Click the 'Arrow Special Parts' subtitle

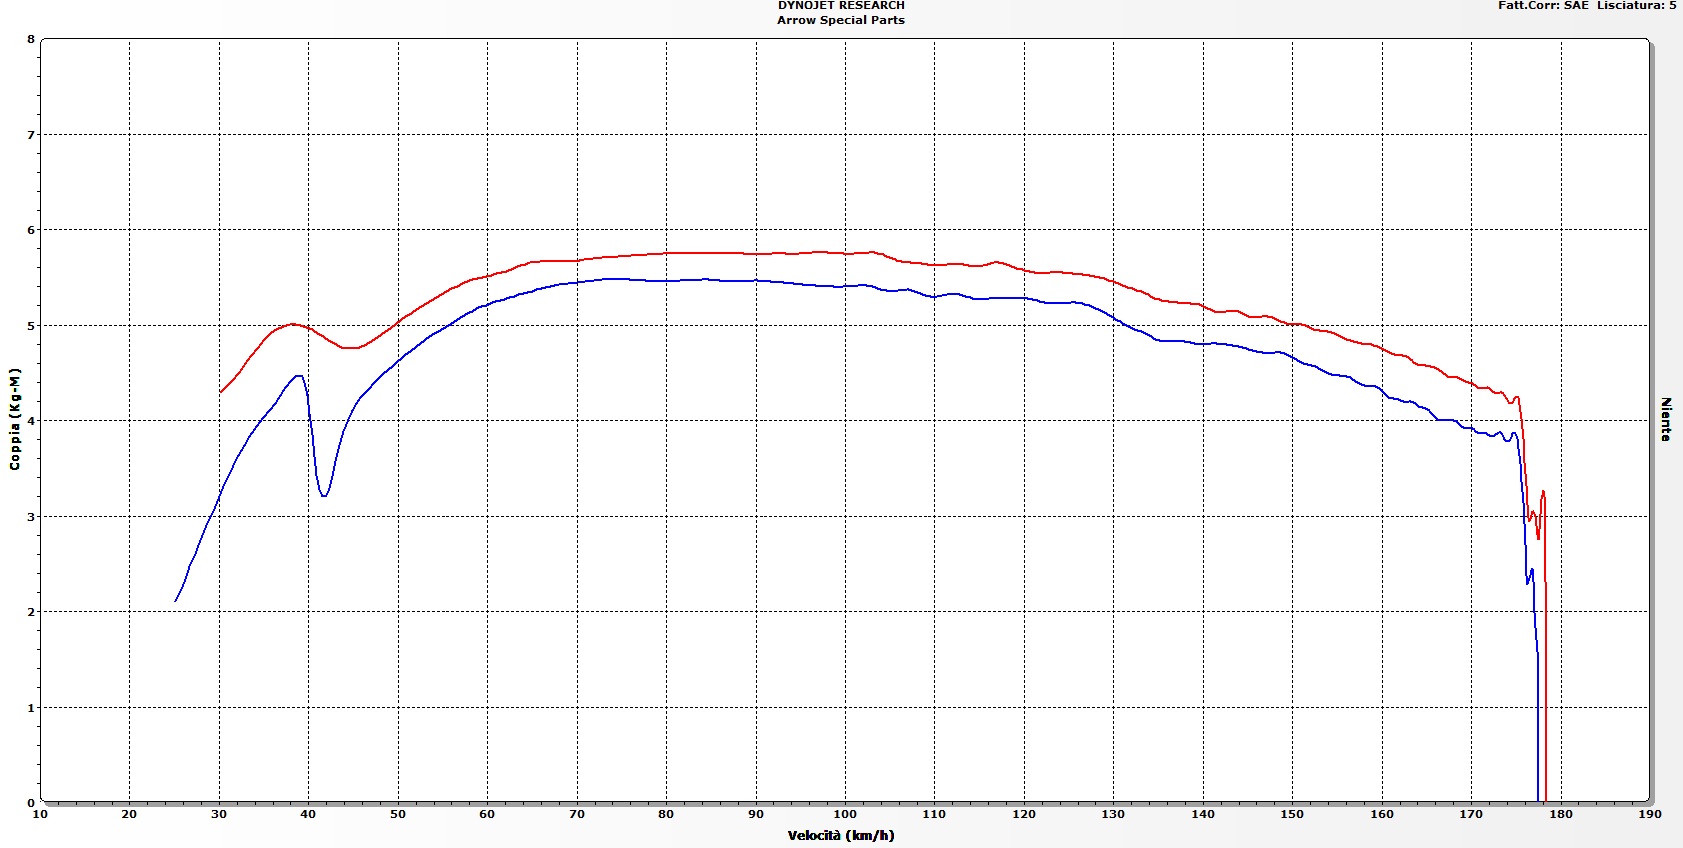(841, 20)
